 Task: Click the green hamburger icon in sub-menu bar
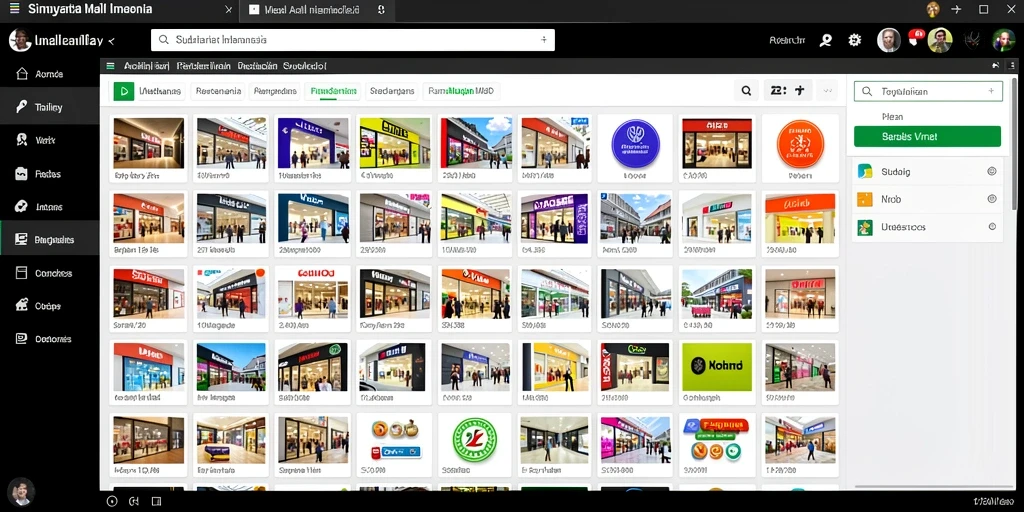click(110, 66)
